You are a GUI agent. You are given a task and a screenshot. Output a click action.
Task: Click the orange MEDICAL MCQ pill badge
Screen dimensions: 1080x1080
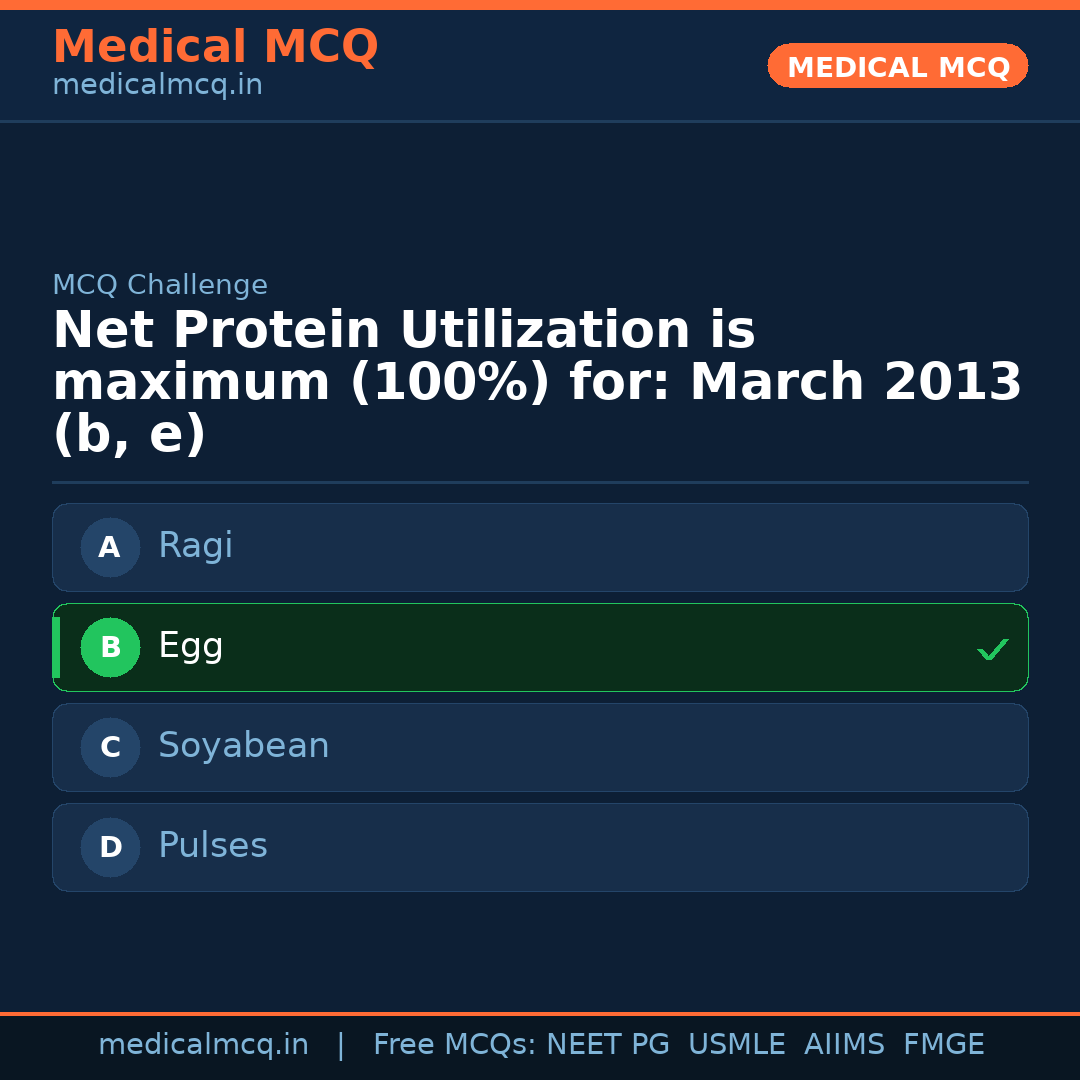897,66
